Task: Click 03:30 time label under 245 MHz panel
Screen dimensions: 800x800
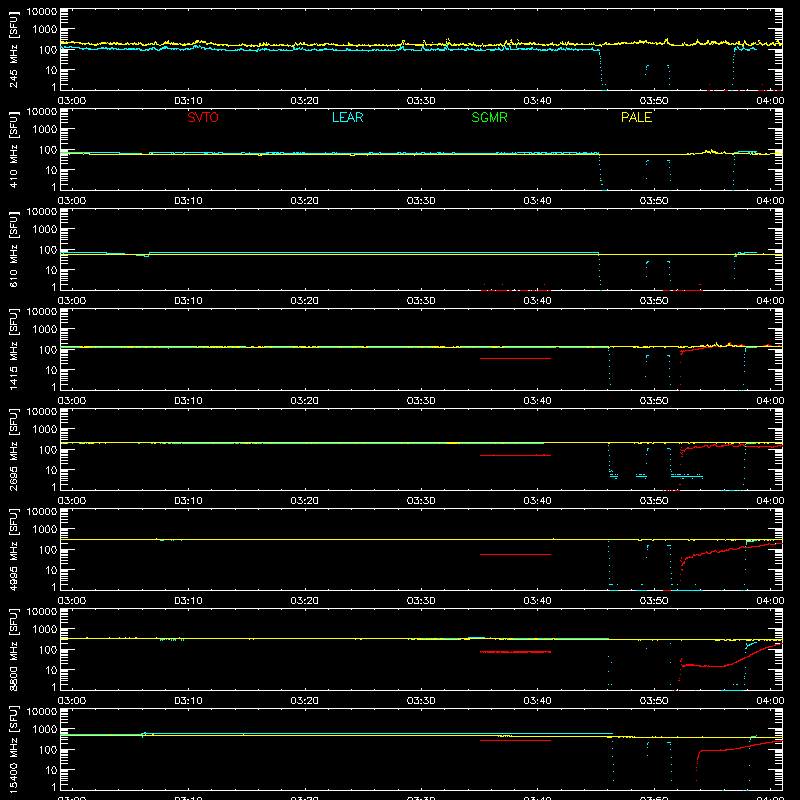Action: click(421, 101)
